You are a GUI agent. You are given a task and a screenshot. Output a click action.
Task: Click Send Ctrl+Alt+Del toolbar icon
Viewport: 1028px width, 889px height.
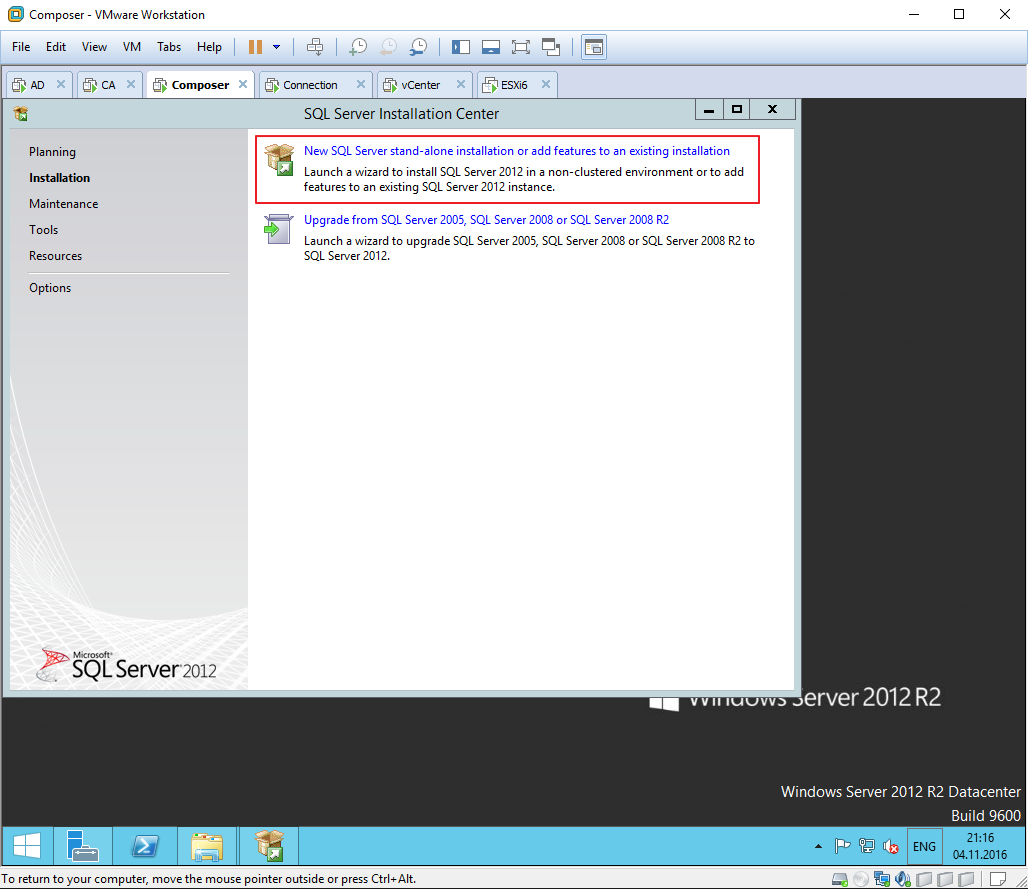pos(315,47)
